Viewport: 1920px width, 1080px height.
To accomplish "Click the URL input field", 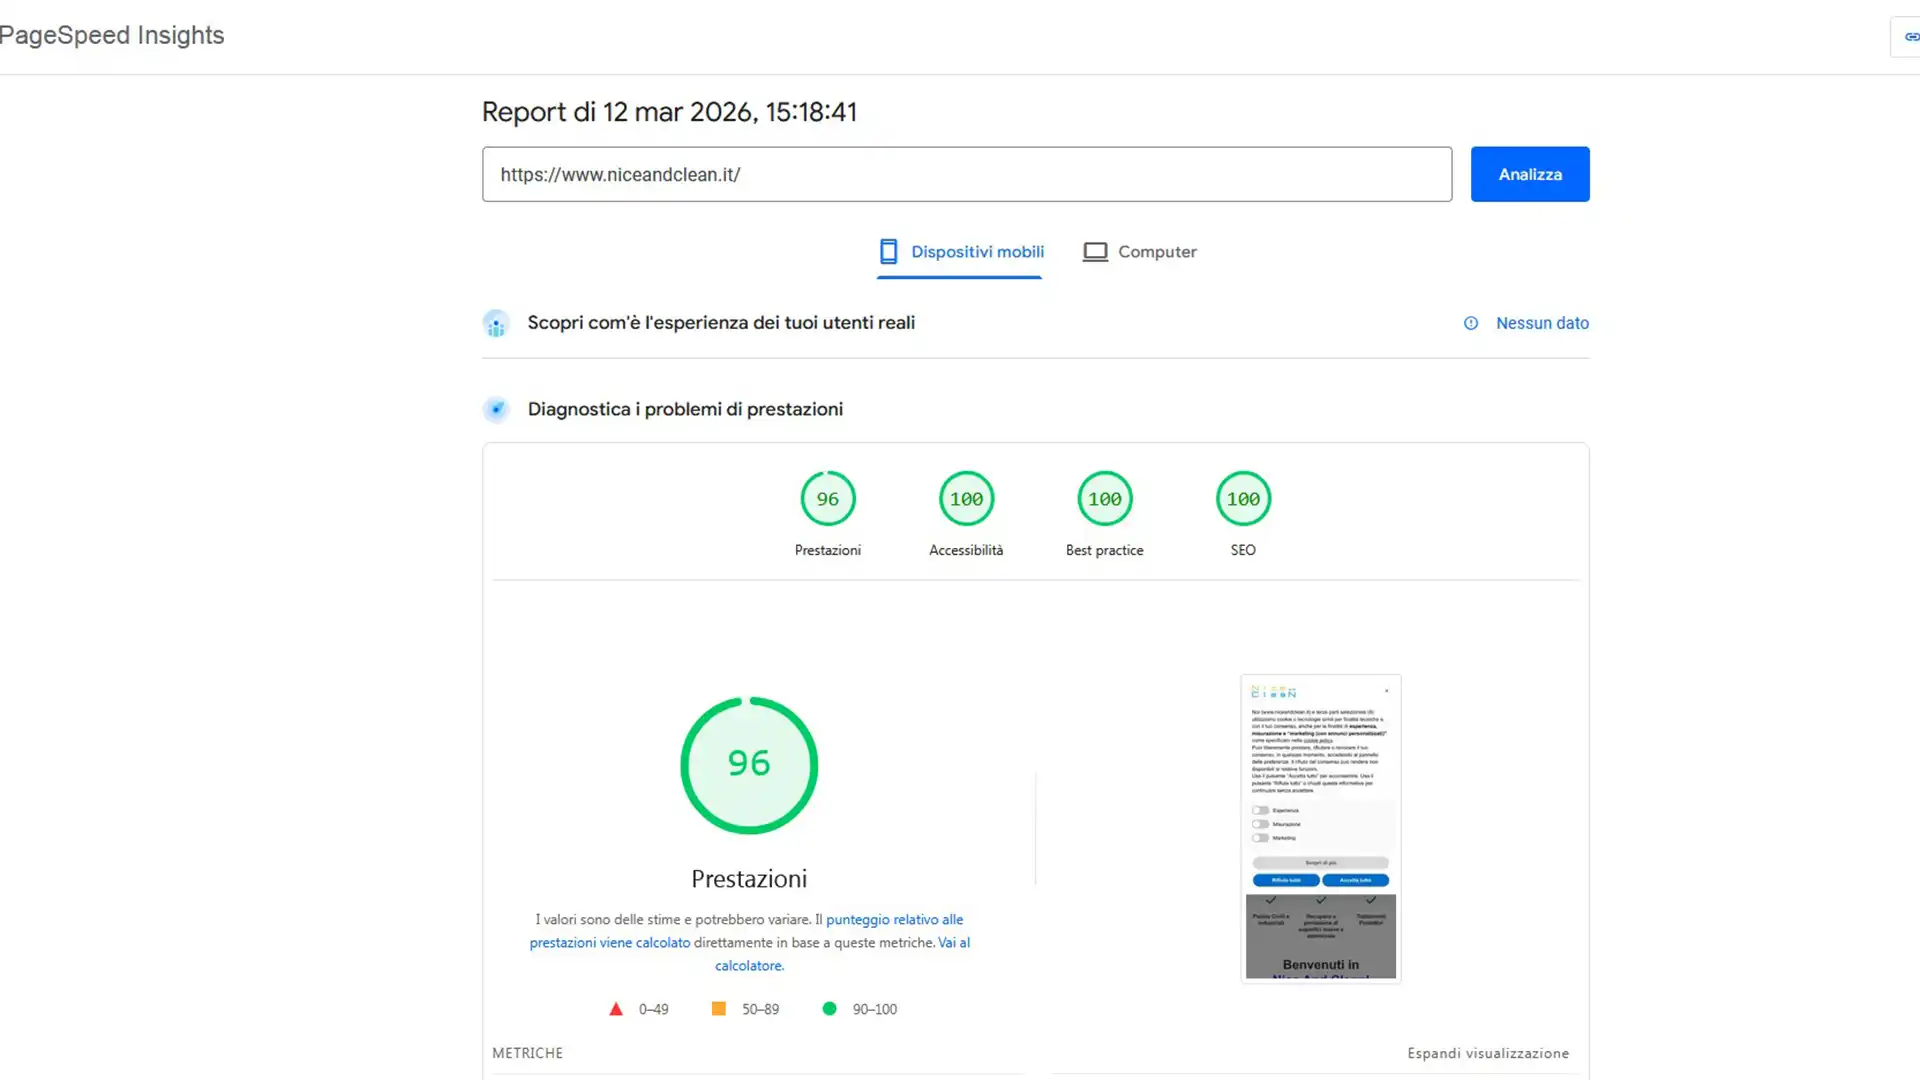I will click(x=966, y=174).
